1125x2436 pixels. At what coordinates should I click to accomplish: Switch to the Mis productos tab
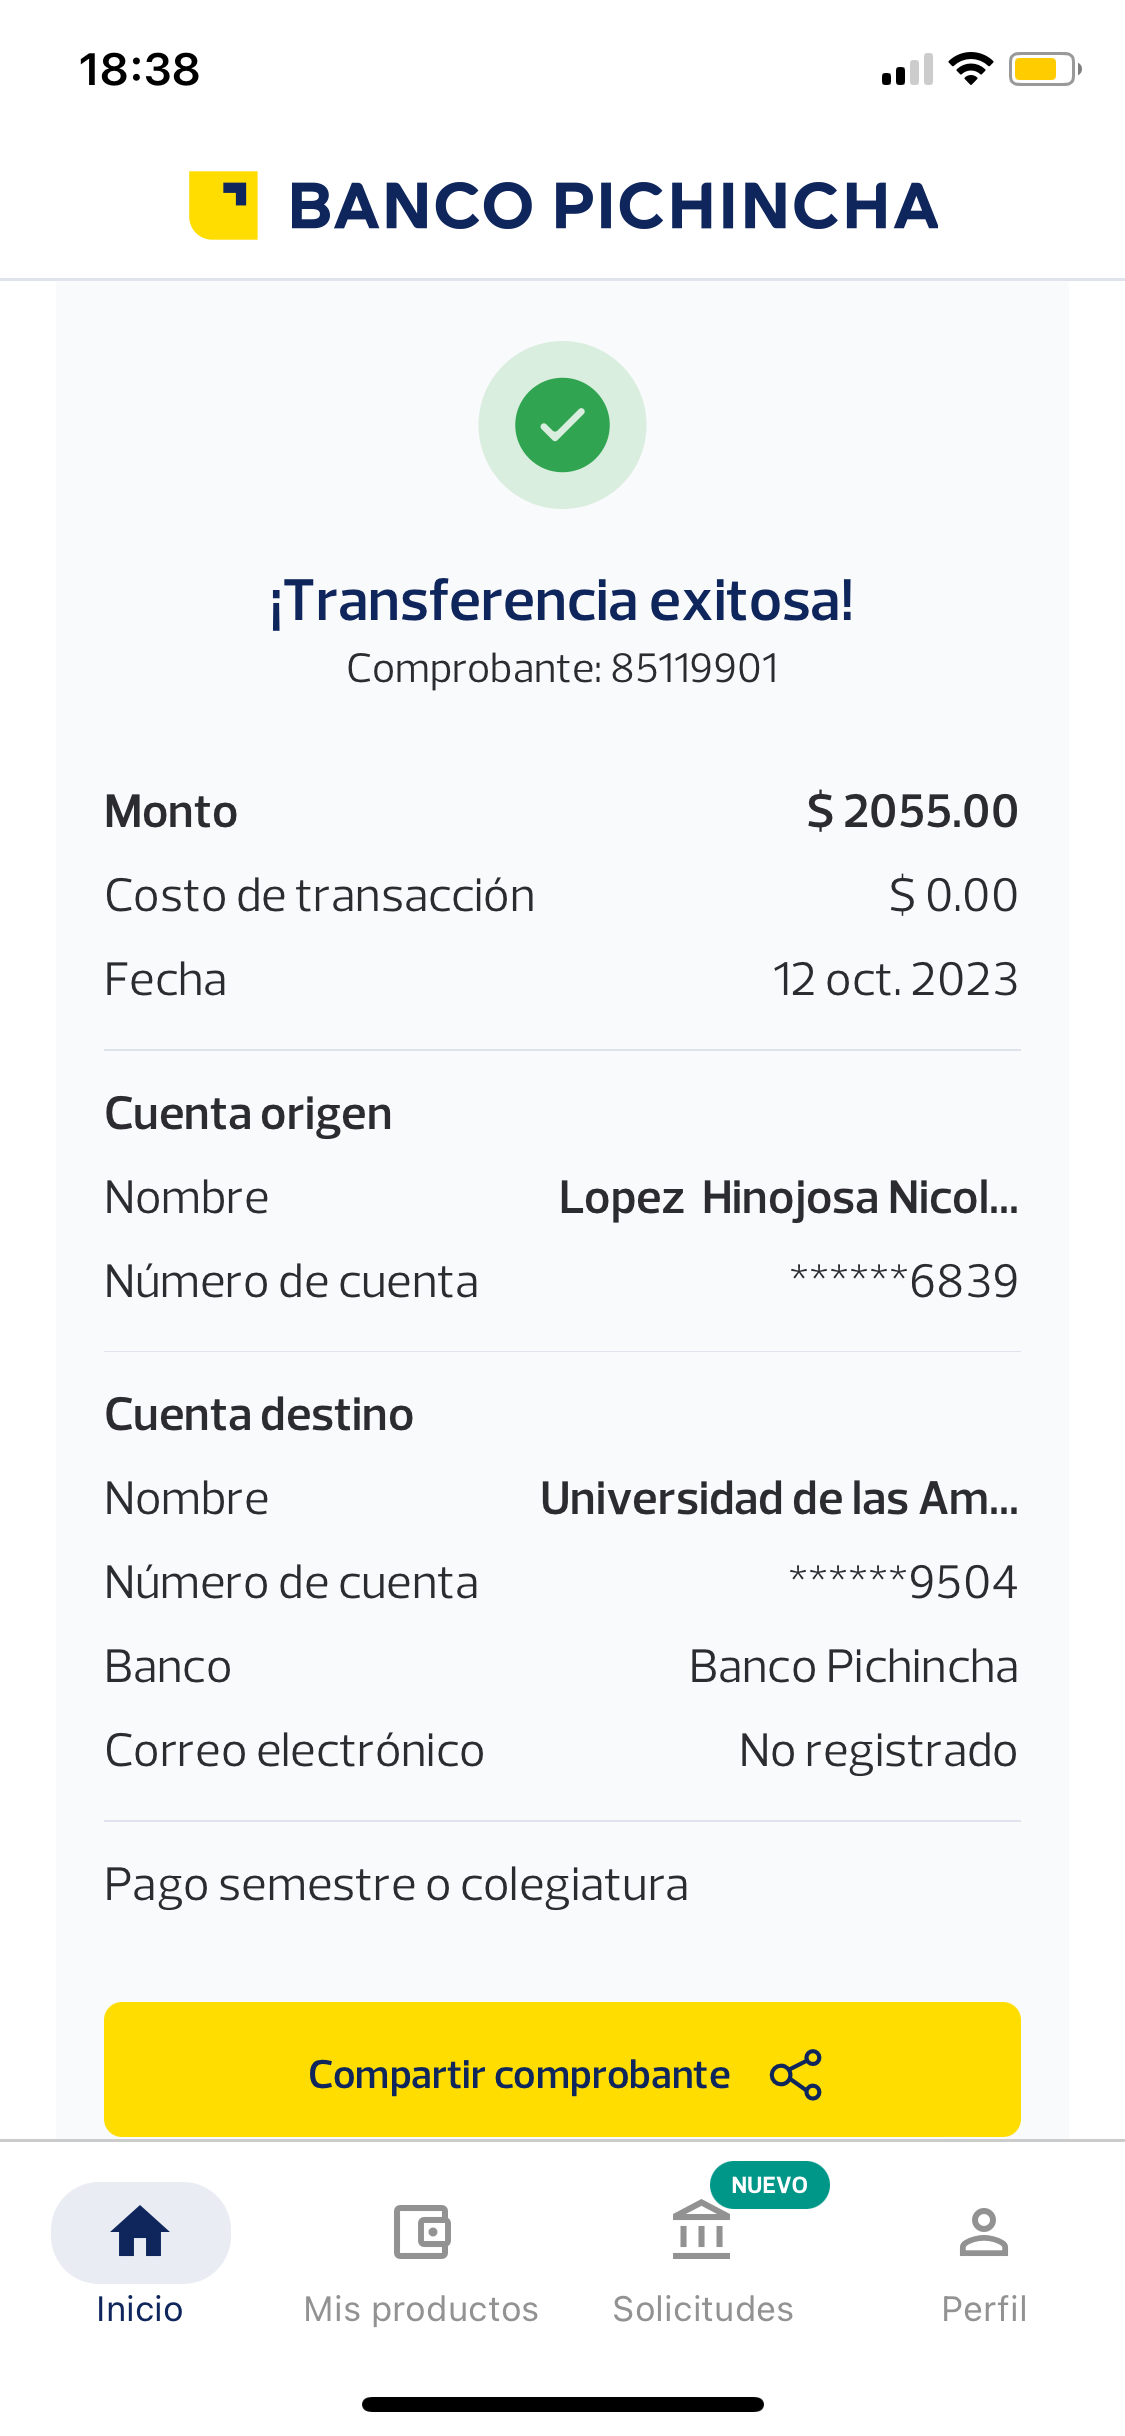click(x=421, y=2309)
